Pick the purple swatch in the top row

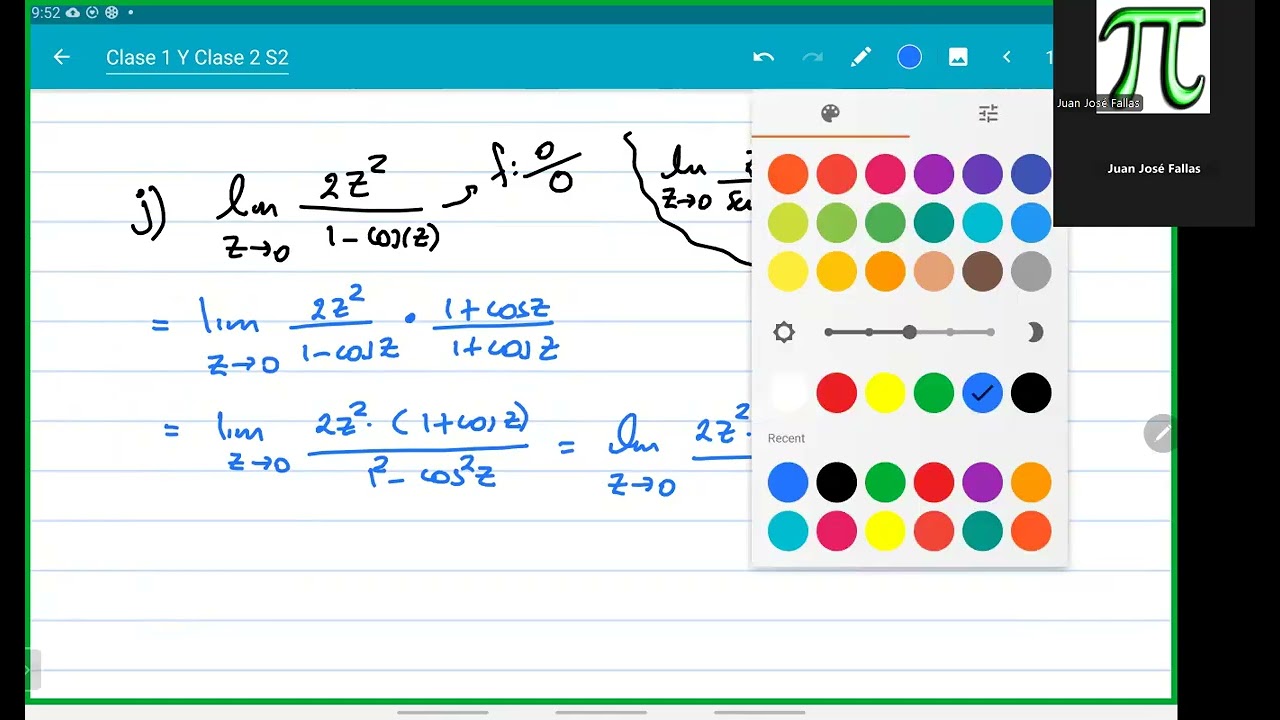tap(934, 174)
